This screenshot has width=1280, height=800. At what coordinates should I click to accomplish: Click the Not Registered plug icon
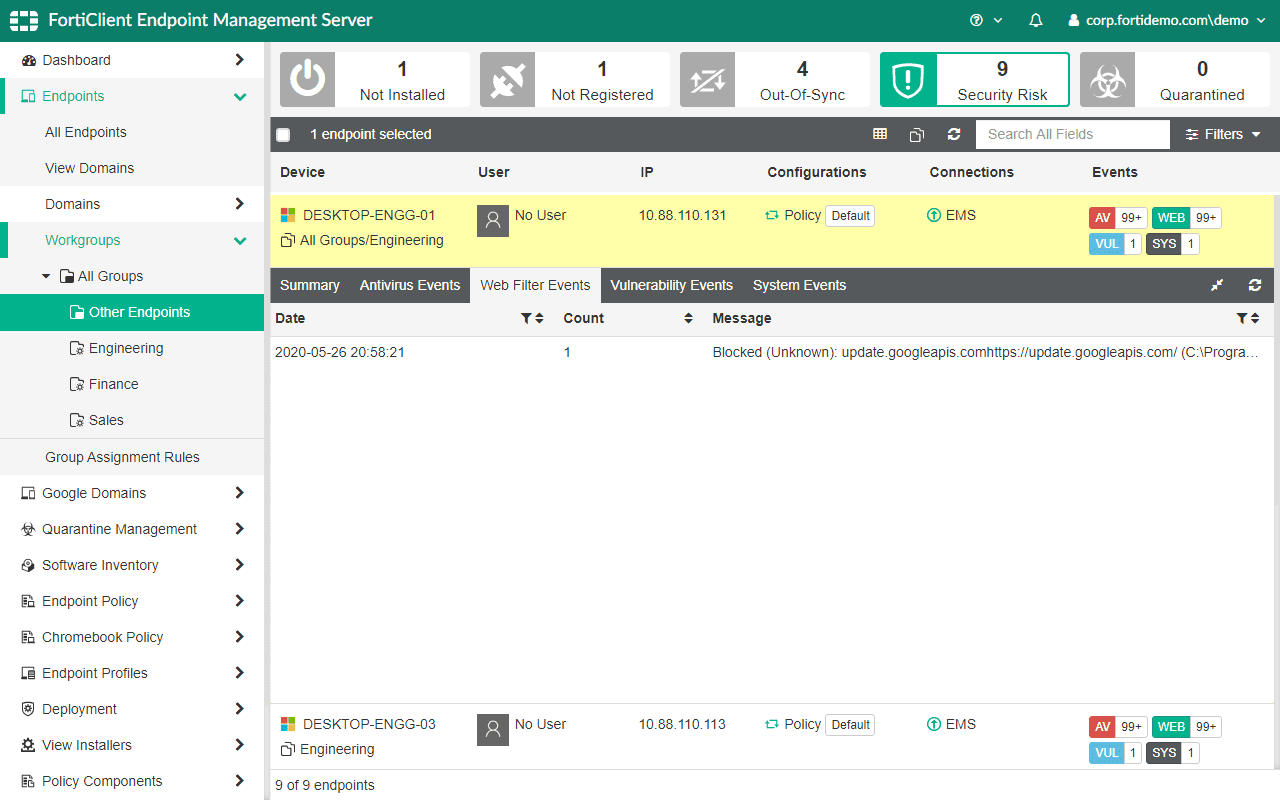pos(507,80)
